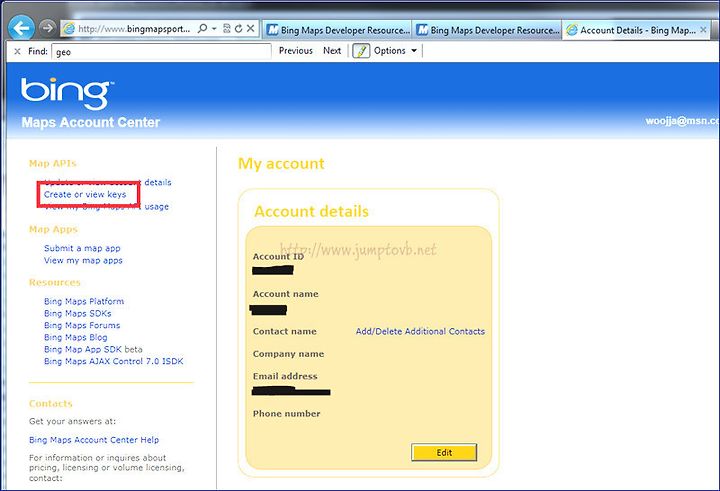This screenshot has height=491, width=720.
Task: Open Create or view keys link
Action: (x=85, y=194)
